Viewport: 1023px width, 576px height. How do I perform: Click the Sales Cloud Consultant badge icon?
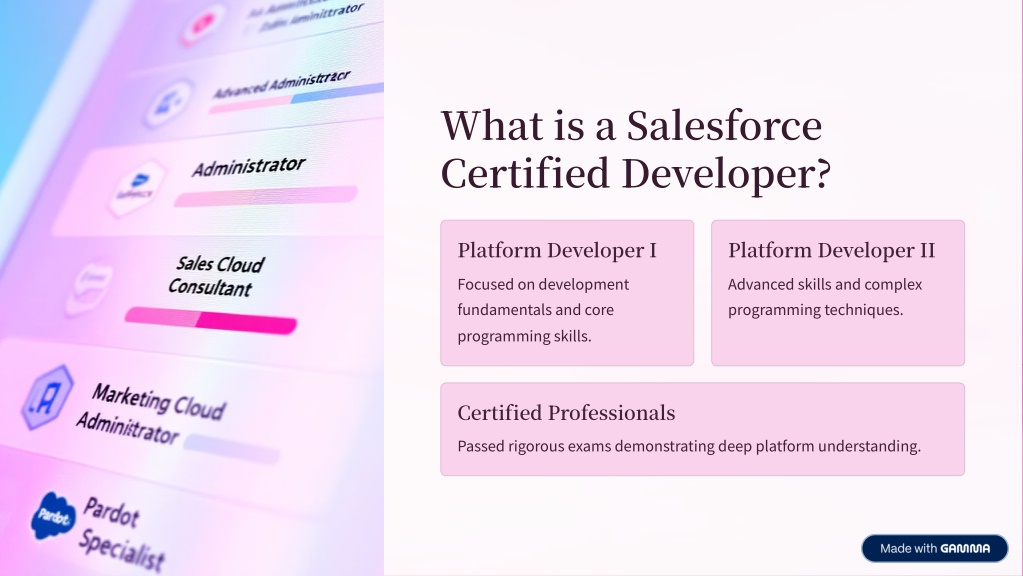pos(89,288)
